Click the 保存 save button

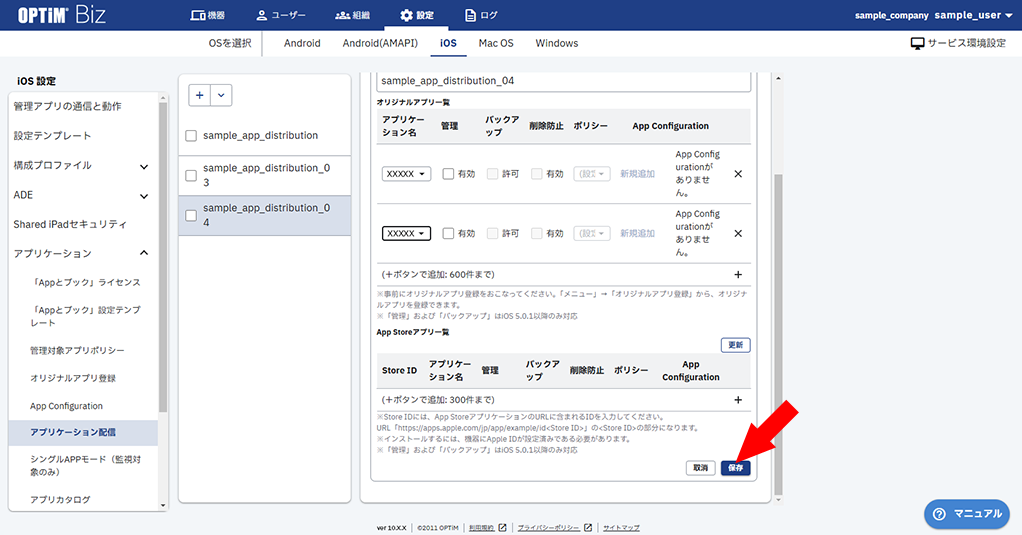pos(735,468)
